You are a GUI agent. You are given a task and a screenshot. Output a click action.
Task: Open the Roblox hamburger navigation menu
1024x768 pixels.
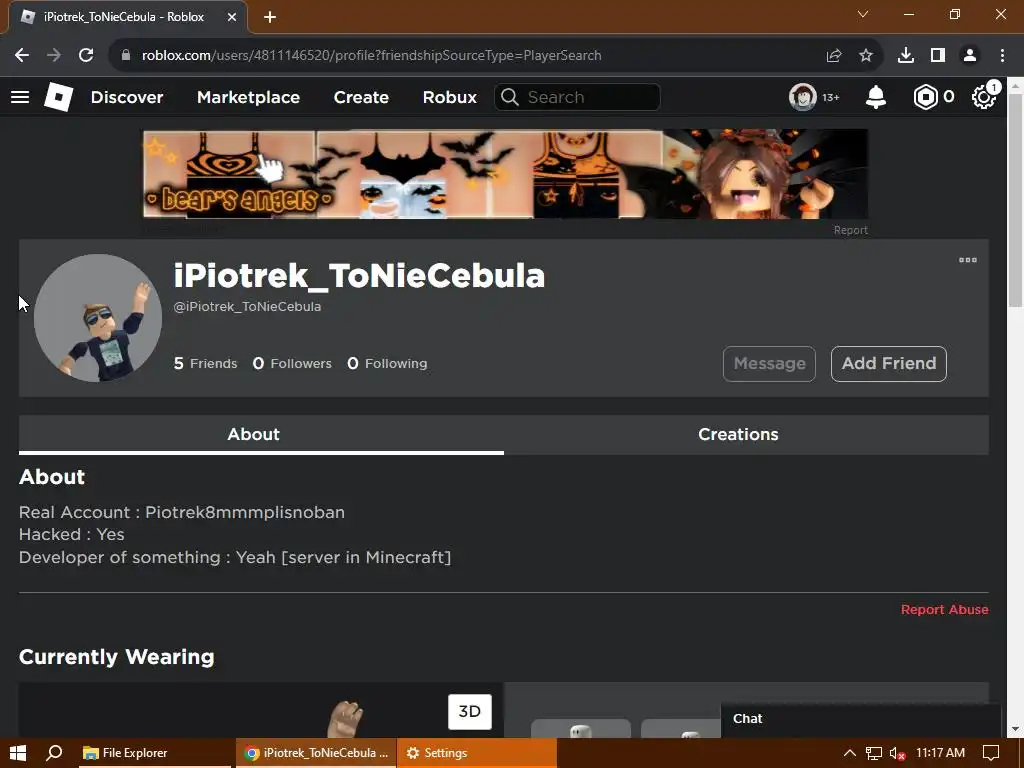[x=20, y=97]
